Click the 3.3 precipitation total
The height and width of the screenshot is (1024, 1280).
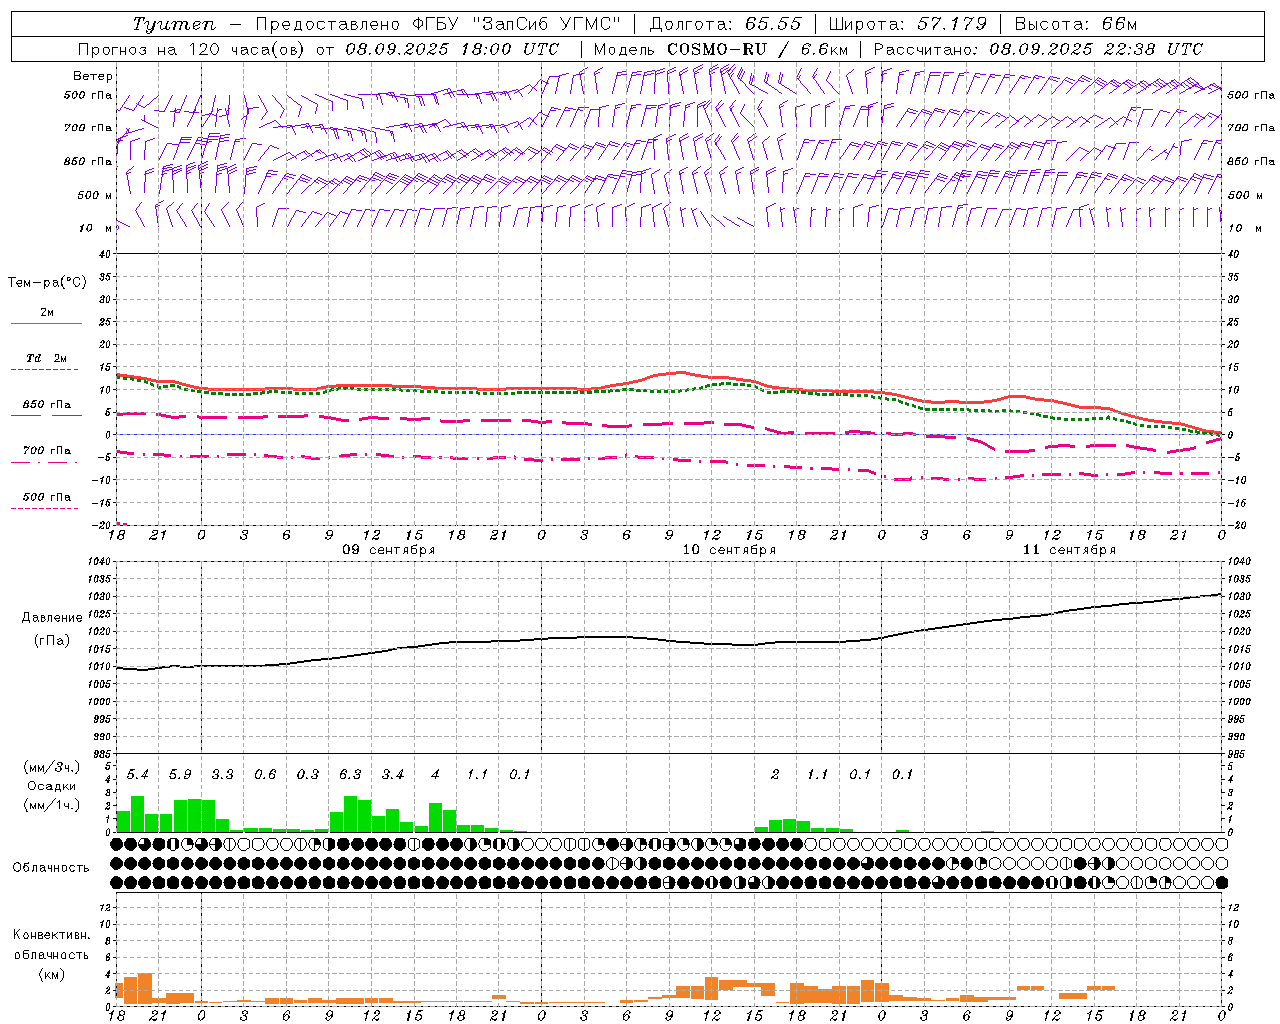[223, 775]
